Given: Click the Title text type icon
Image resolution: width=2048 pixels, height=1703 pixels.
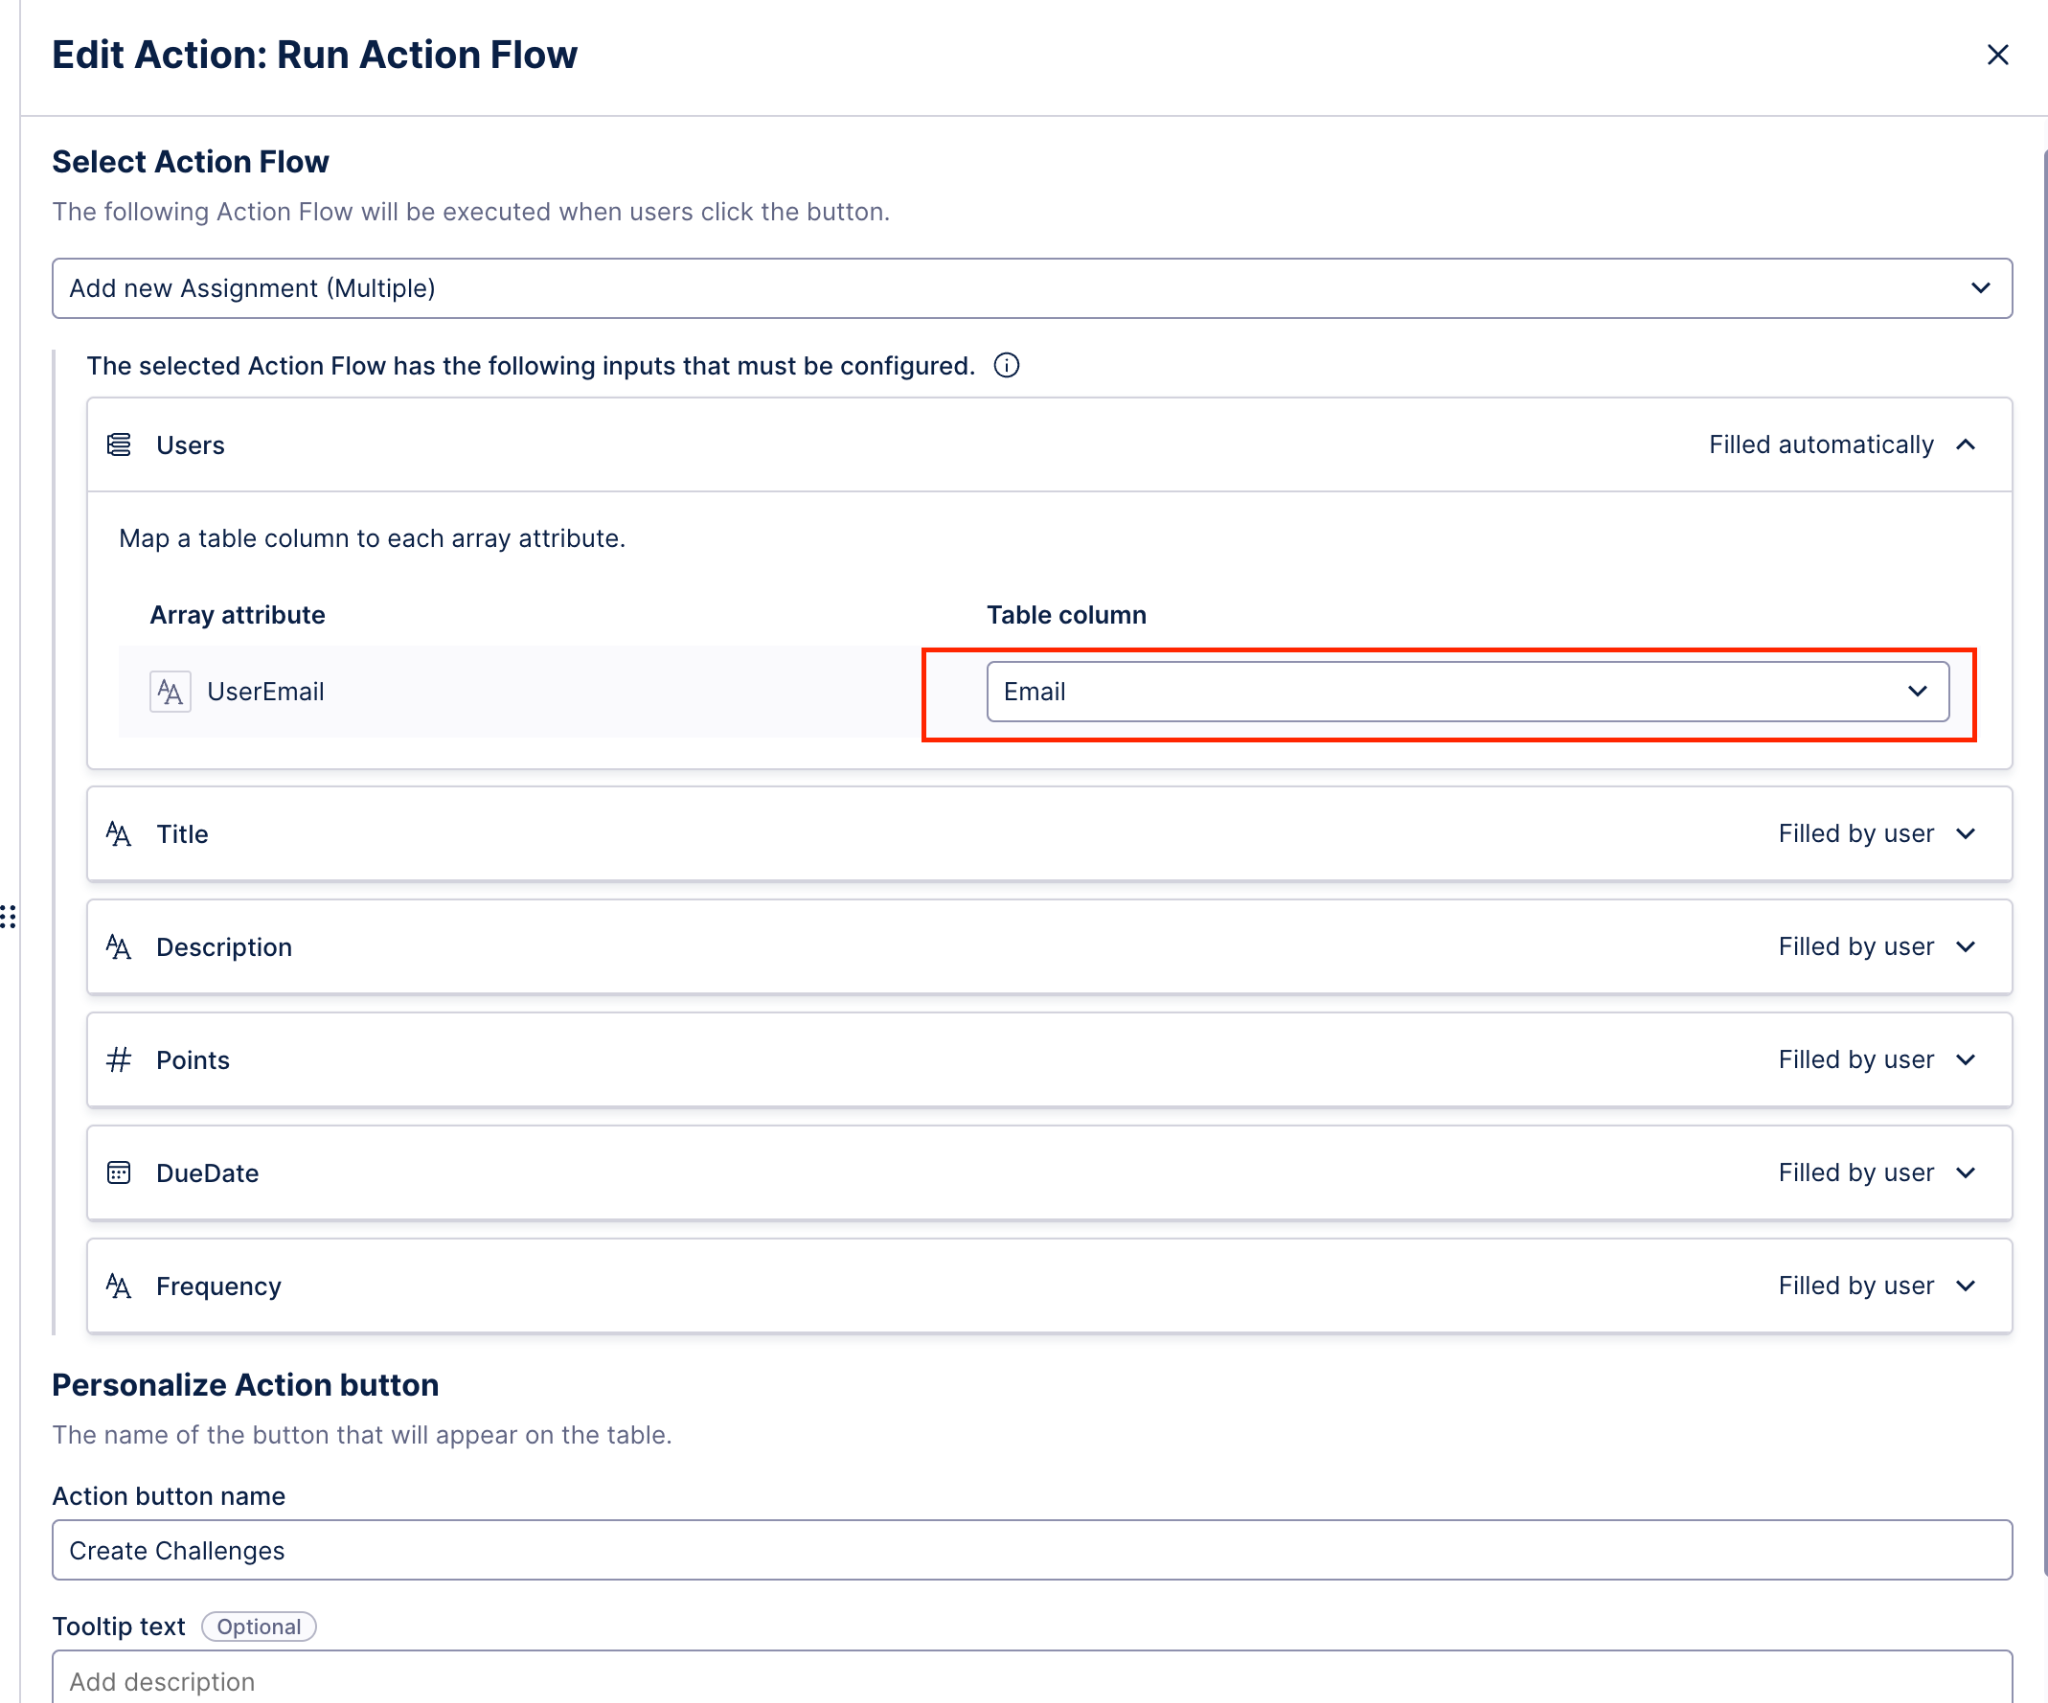Looking at the screenshot, I should (x=119, y=834).
